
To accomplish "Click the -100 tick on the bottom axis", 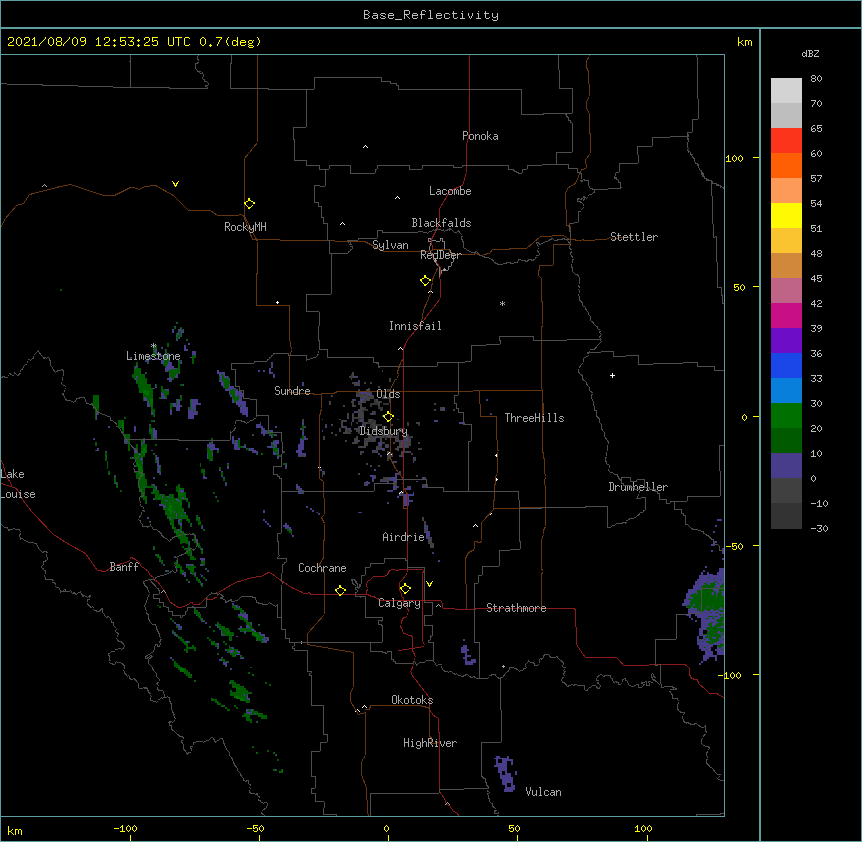I will 125,828.
